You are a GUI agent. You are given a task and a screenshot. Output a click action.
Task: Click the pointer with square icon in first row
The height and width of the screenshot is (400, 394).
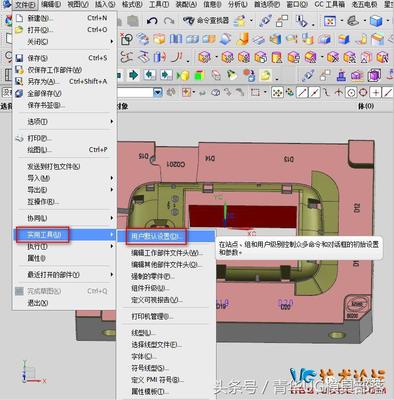[x=302, y=21]
